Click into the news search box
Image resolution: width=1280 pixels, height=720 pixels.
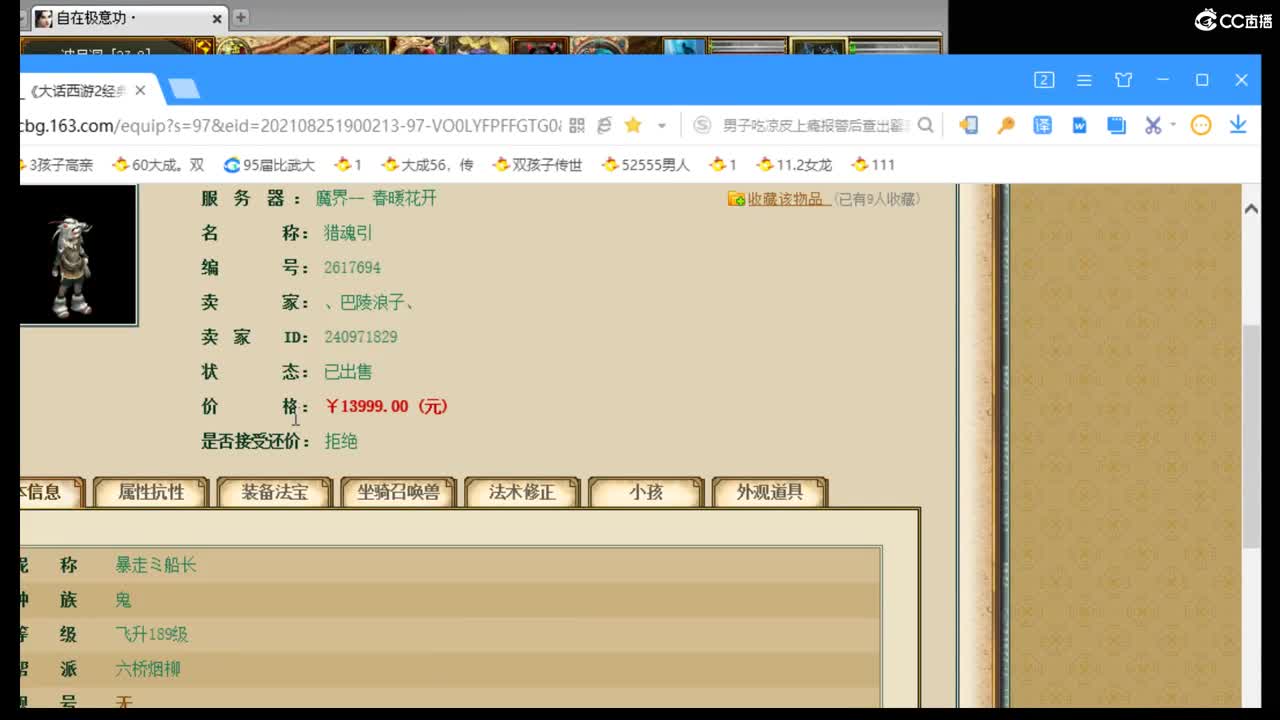click(x=815, y=125)
